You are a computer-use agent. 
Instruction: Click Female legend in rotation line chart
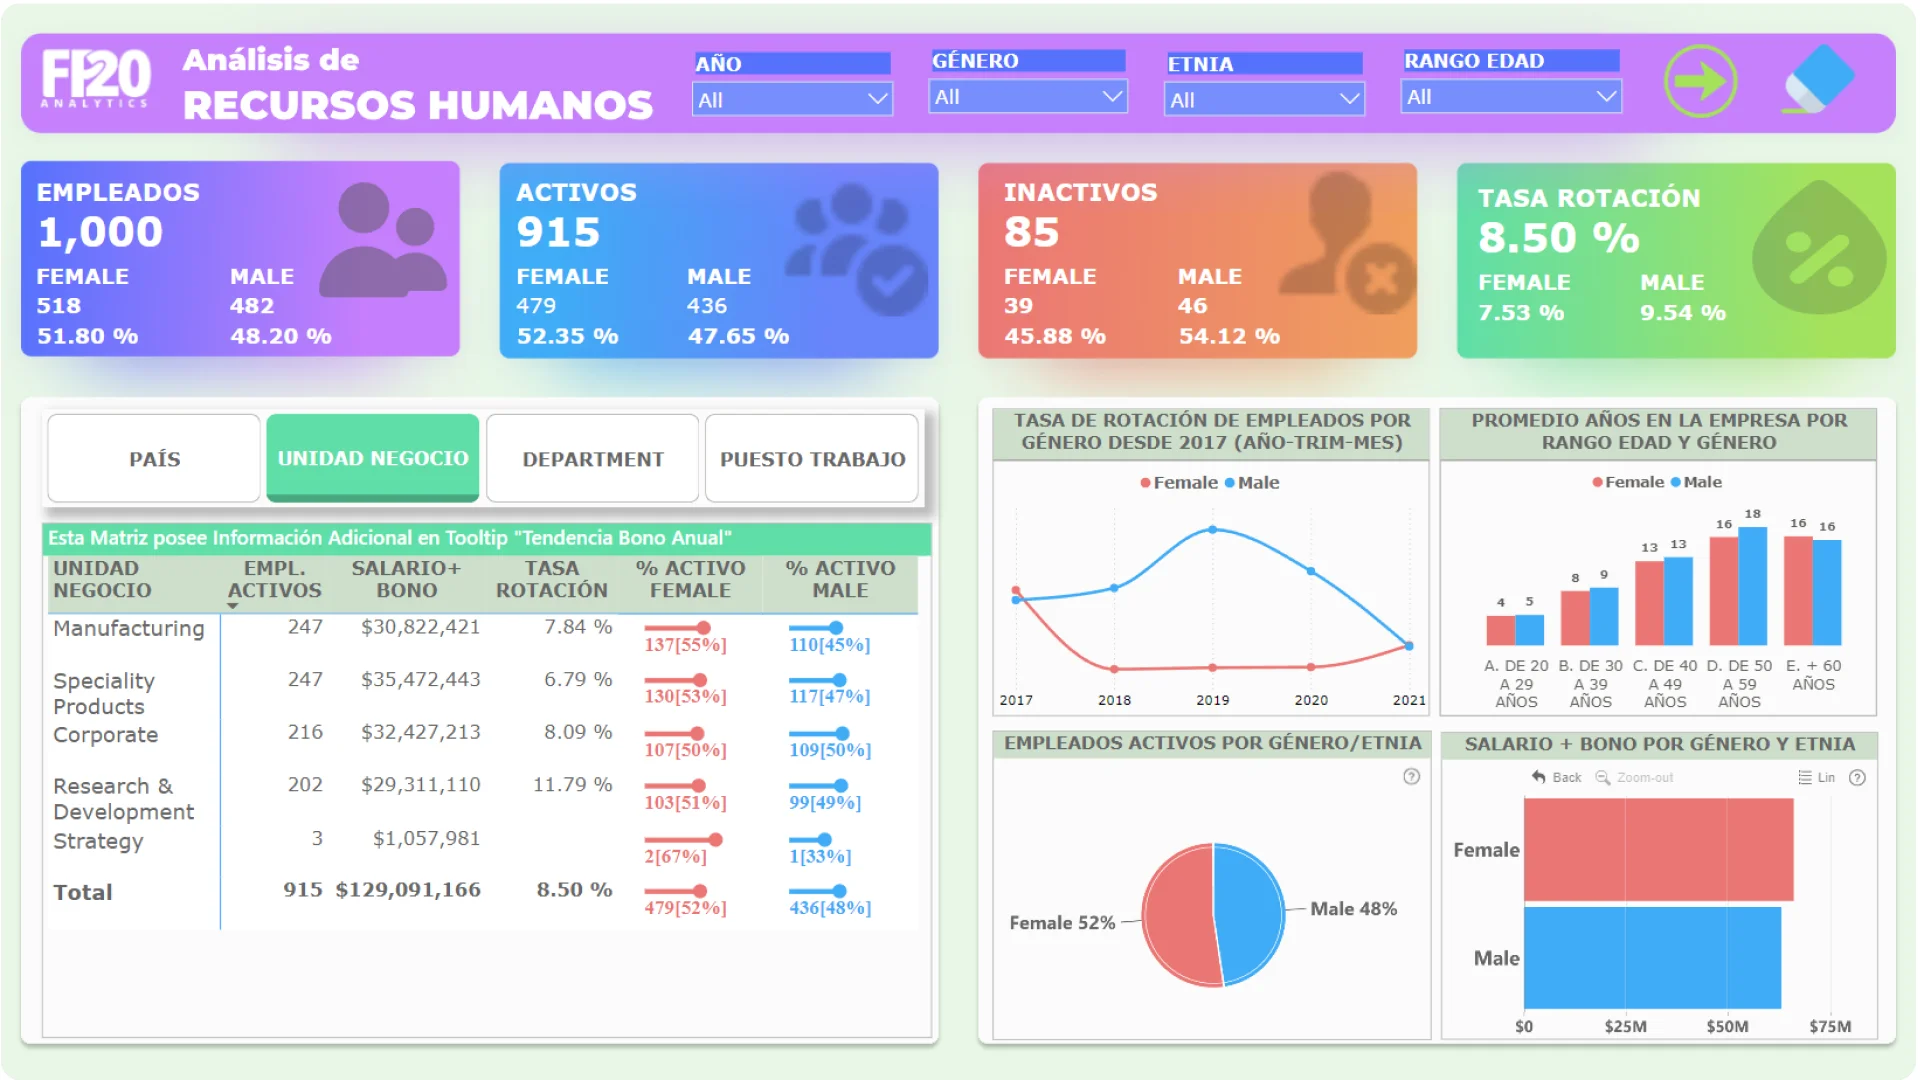point(1179,483)
